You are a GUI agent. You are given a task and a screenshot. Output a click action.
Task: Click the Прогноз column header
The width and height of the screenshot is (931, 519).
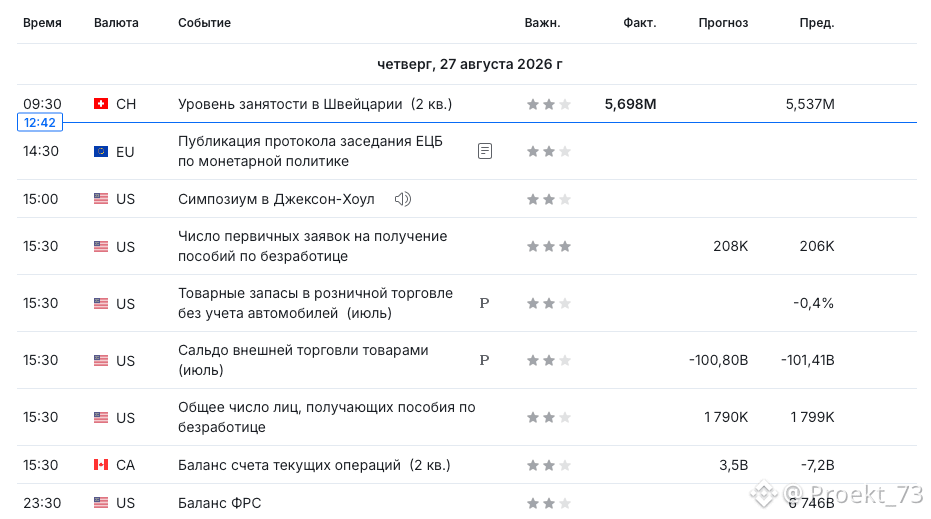point(723,23)
